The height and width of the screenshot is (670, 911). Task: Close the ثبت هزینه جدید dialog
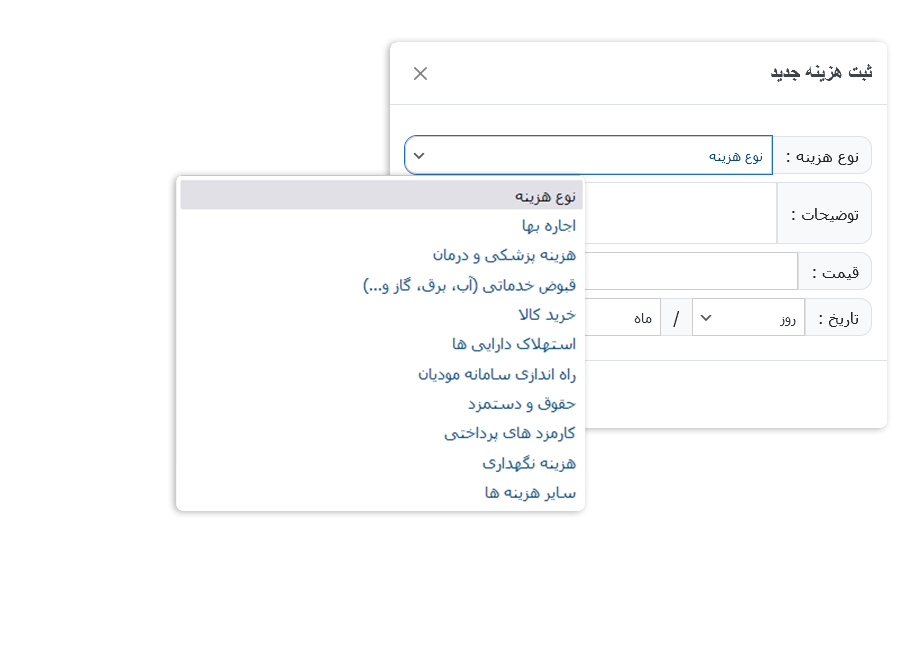pyautogui.click(x=419, y=73)
